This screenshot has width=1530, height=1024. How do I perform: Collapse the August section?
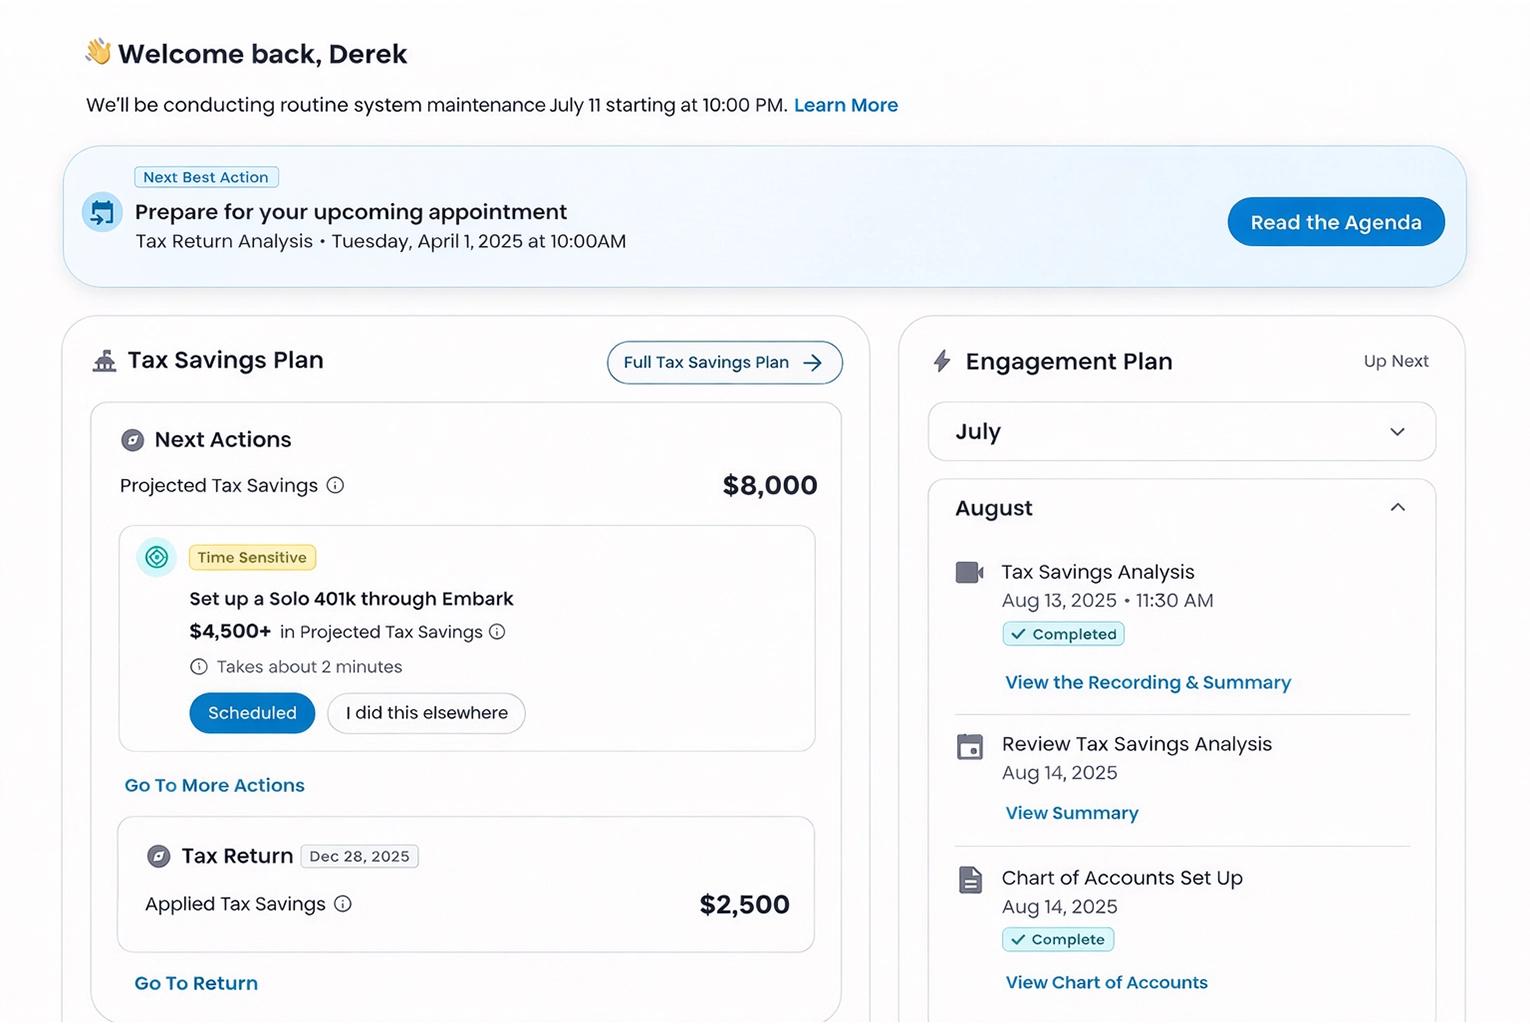click(x=1397, y=508)
